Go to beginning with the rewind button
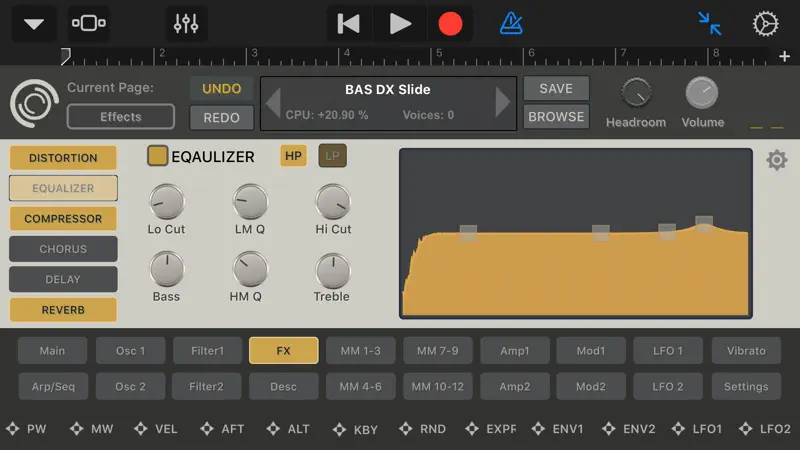The width and height of the screenshot is (800, 450). click(349, 23)
